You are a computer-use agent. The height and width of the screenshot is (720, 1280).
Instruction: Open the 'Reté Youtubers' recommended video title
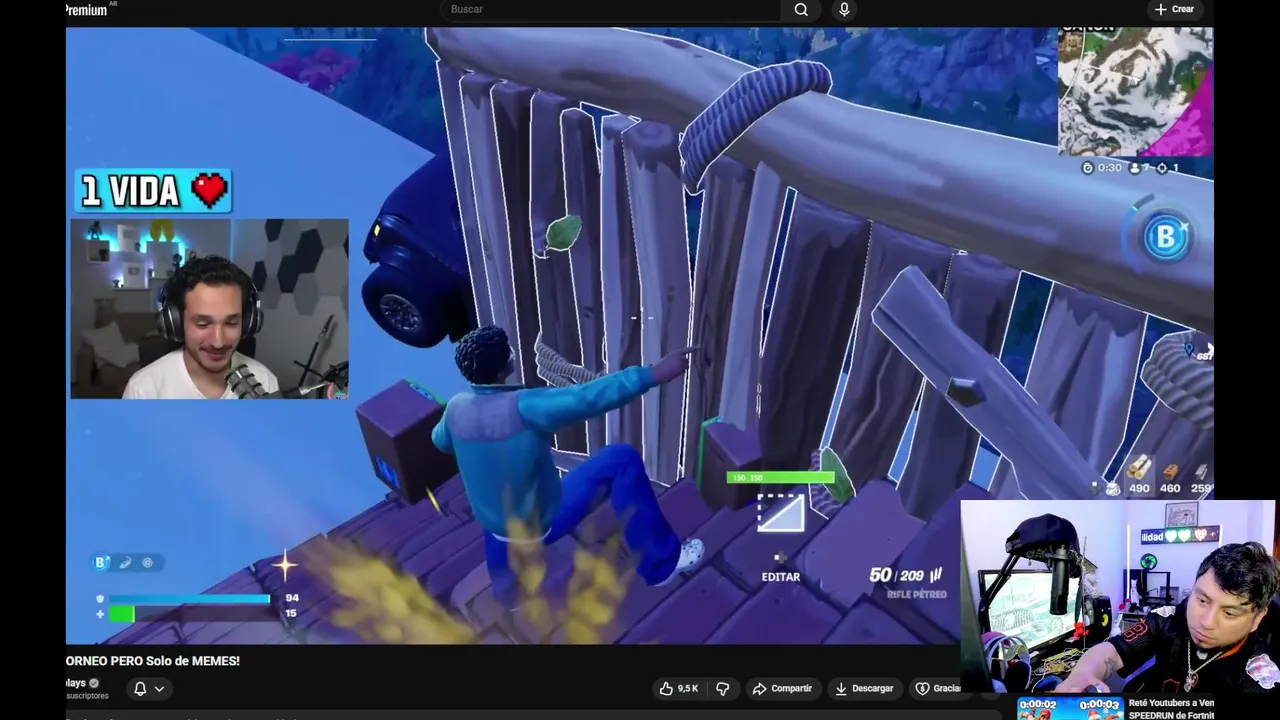pos(1171,709)
